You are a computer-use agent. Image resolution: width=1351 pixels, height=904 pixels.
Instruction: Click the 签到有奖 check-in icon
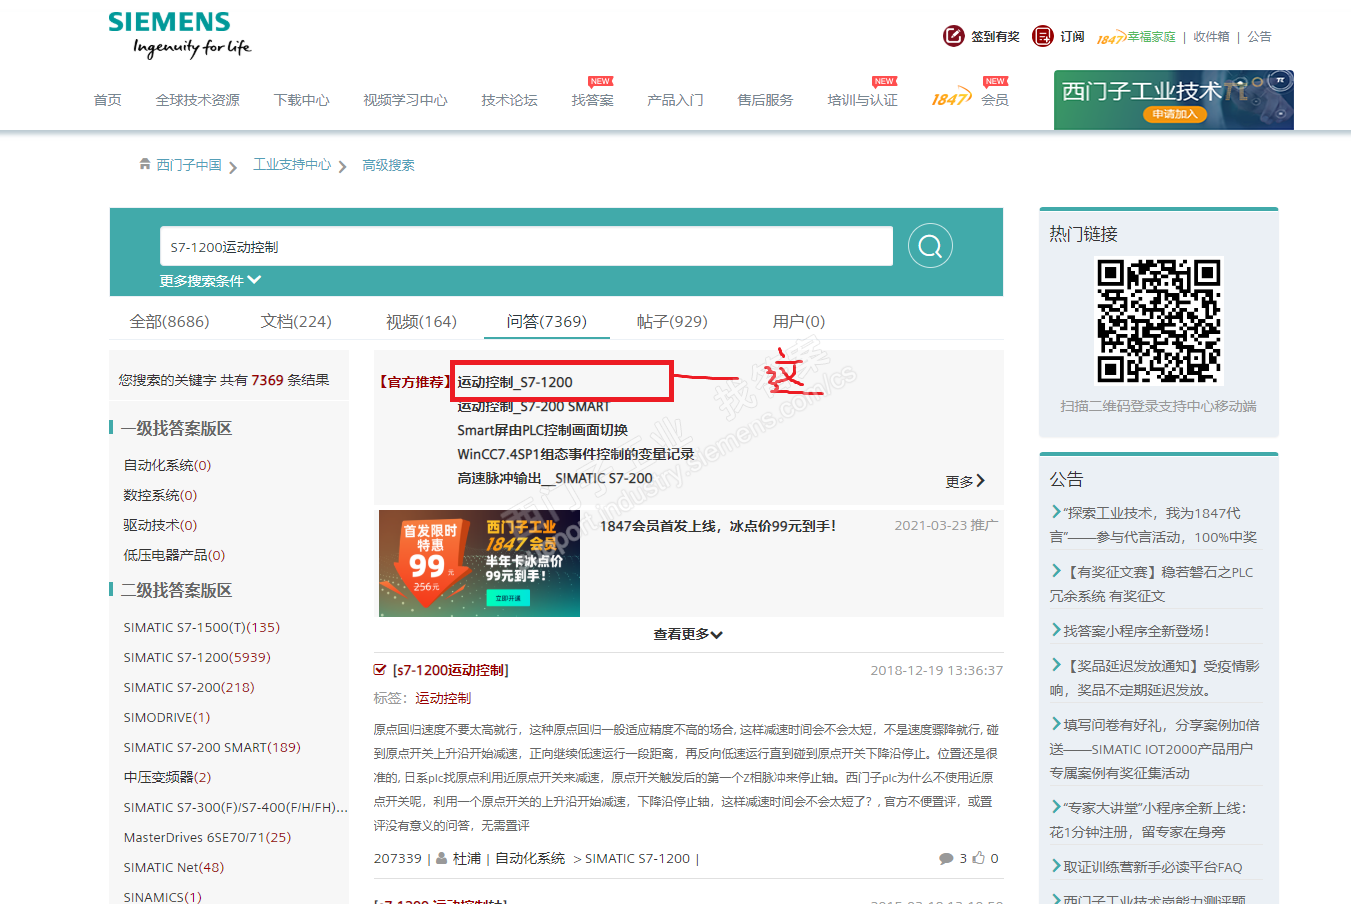pyautogui.click(x=953, y=36)
